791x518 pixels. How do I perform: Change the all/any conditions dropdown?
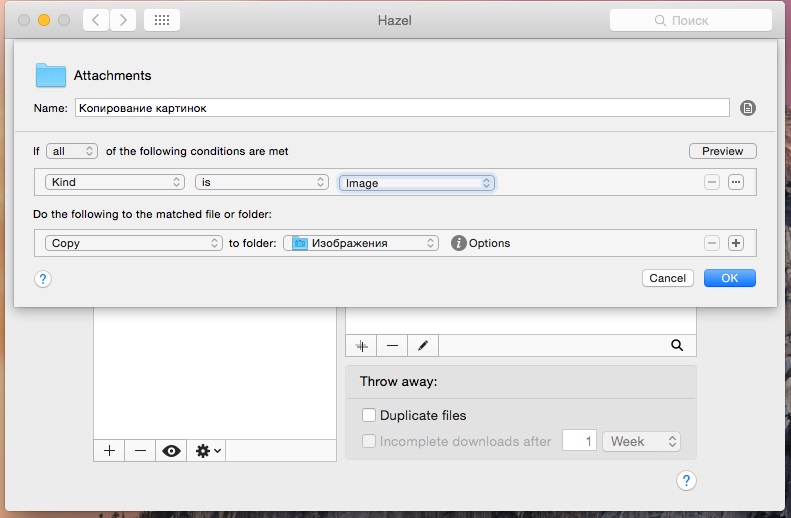(72, 151)
